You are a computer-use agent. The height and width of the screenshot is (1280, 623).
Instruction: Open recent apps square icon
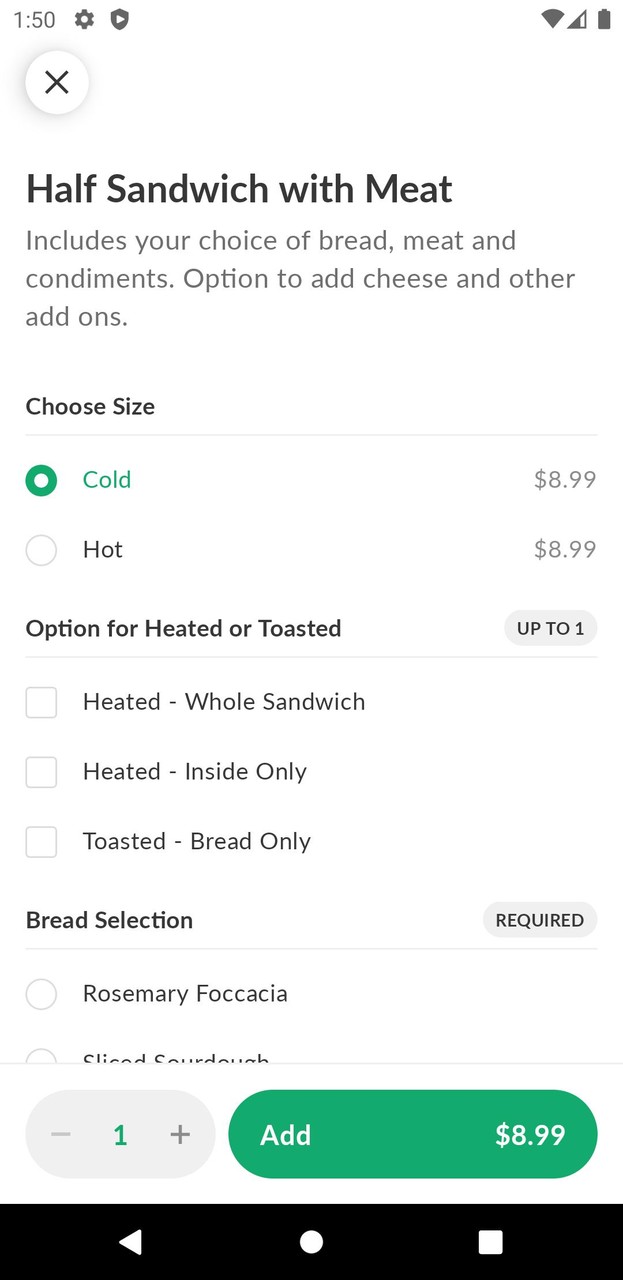point(490,1242)
